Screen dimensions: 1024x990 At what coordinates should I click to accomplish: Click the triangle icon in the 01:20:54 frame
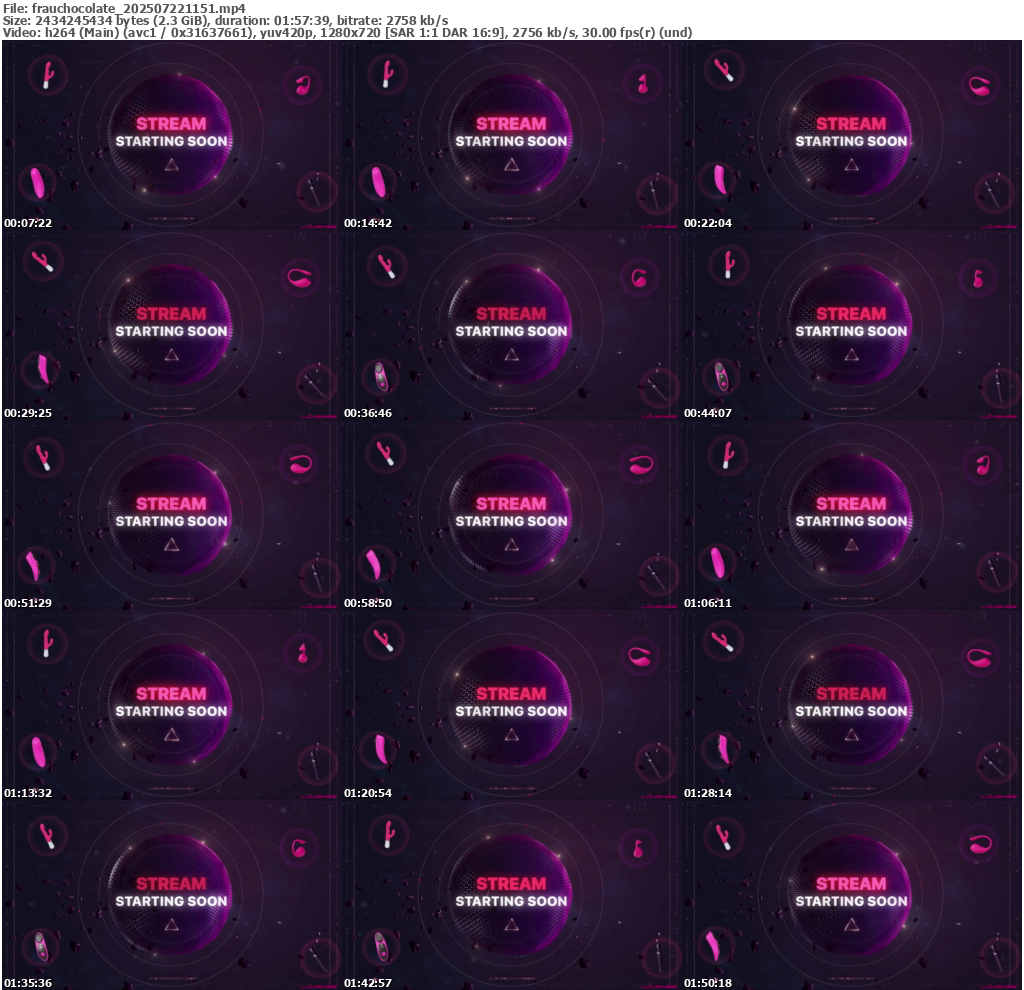coord(511,735)
